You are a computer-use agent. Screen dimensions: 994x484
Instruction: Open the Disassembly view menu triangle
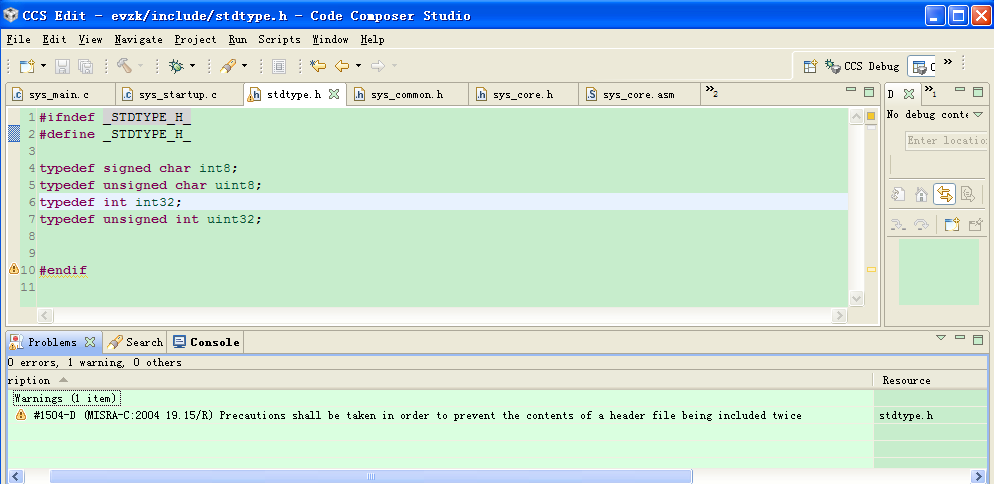(x=978, y=115)
